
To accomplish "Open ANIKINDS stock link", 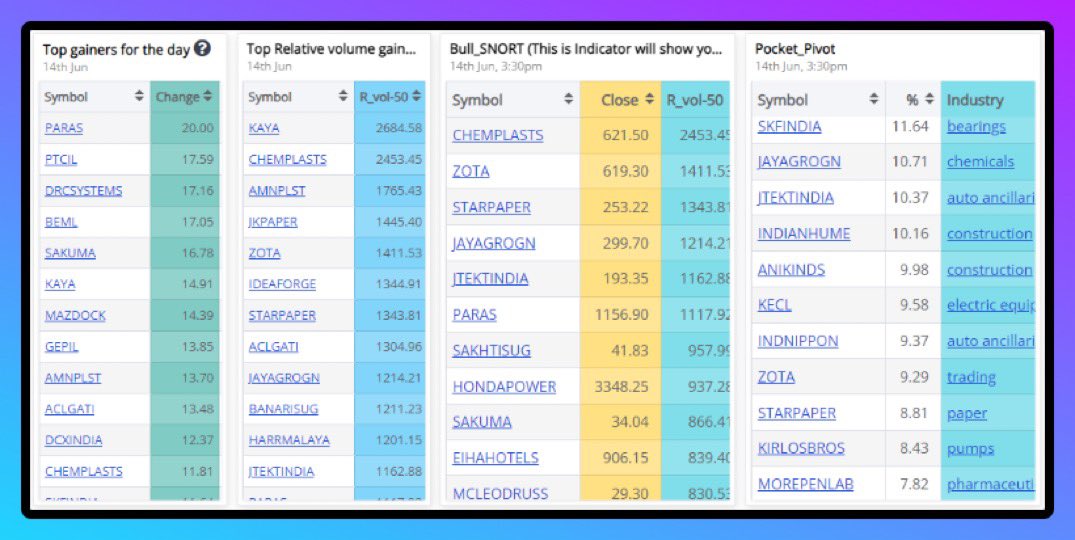I will point(791,270).
